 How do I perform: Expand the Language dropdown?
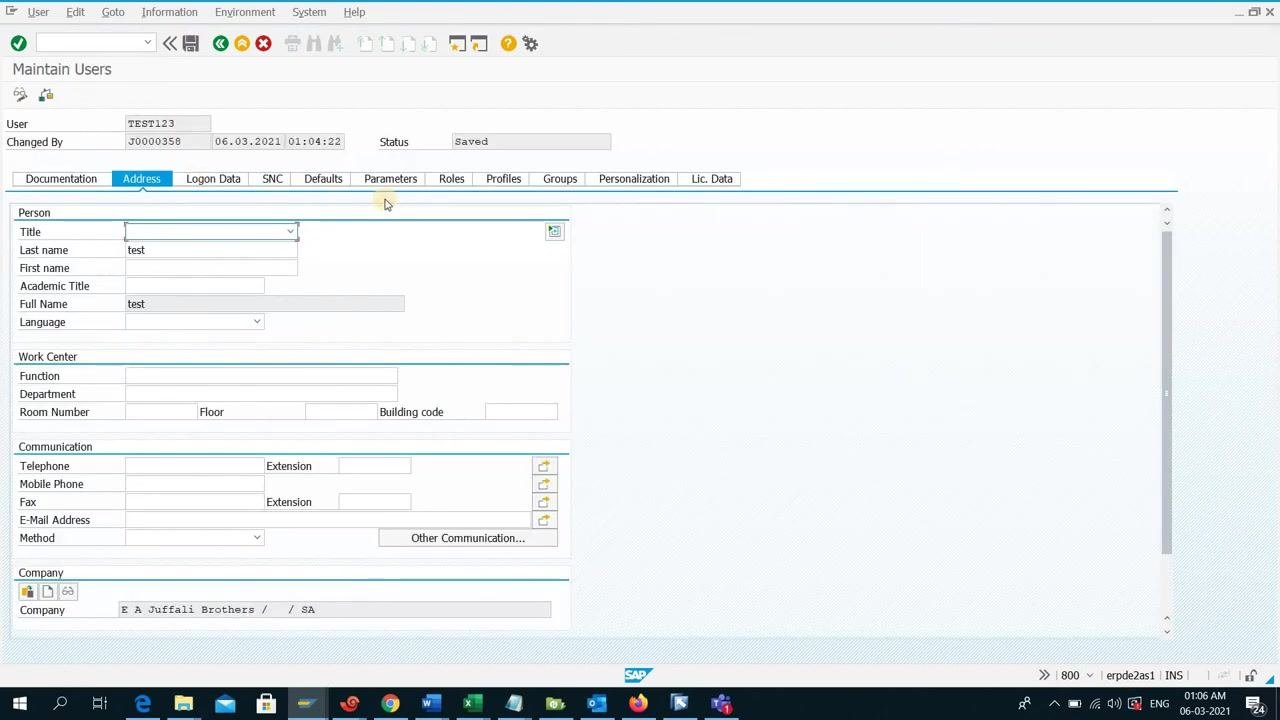pos(257,322)
